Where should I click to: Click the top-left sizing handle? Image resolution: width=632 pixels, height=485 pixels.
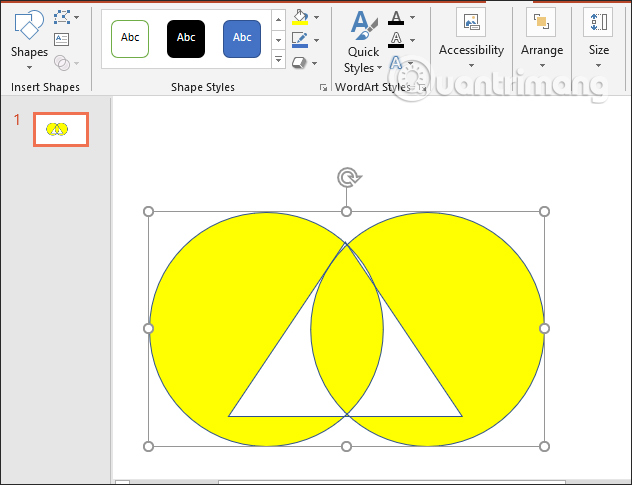pos(148,211)
